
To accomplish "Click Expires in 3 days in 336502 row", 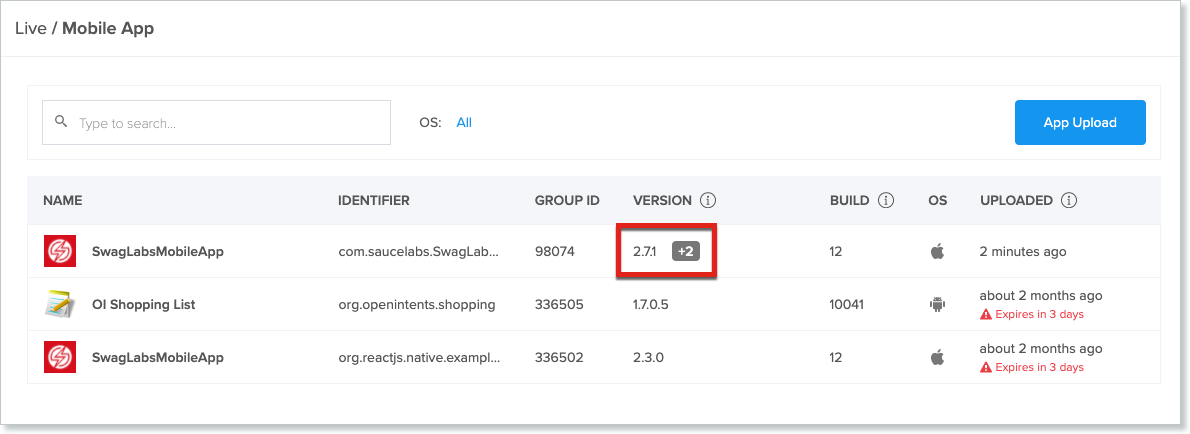I will click(x=1039, y=367).
